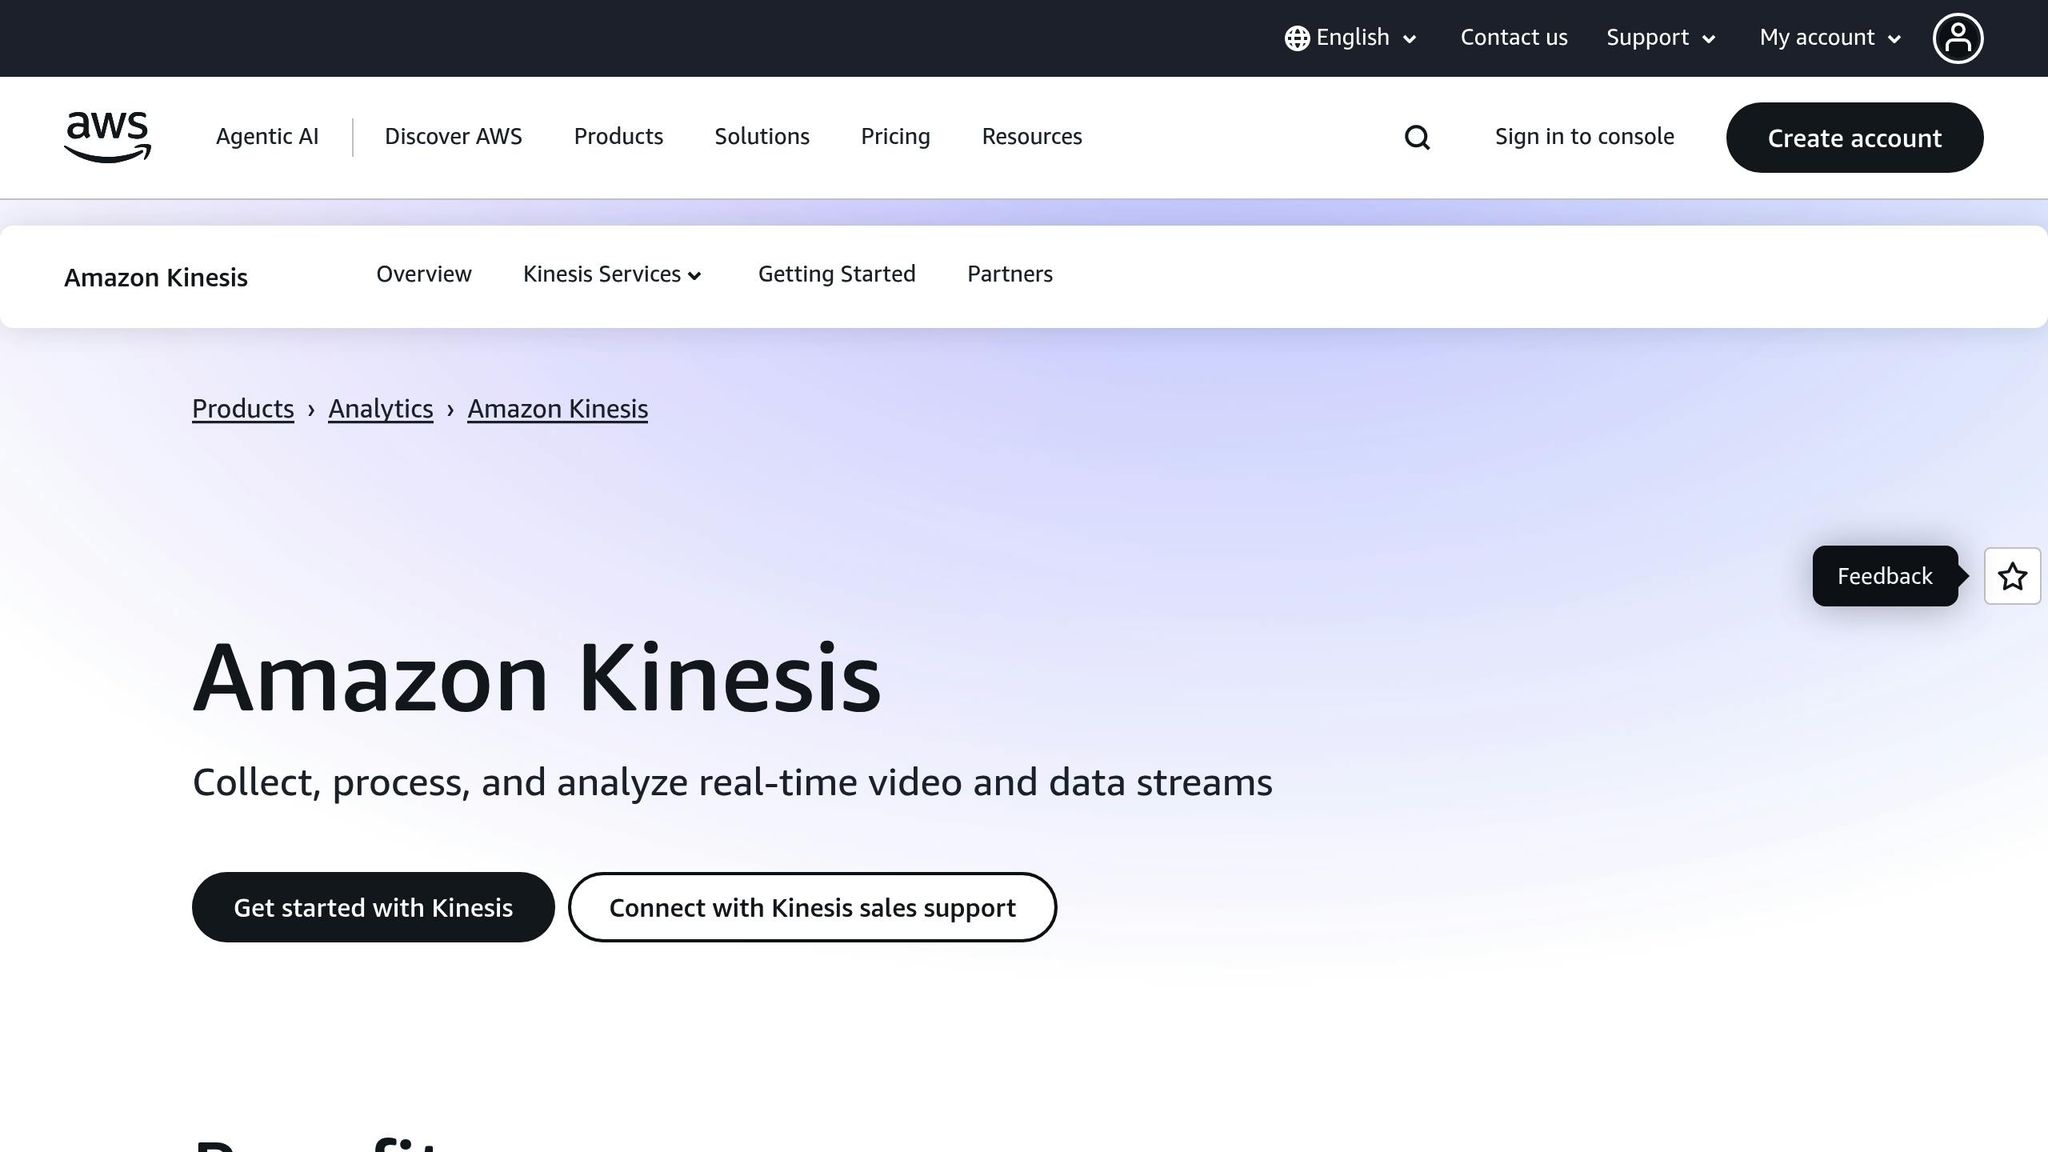Open the Partners section

click(x=1009, y=274)
